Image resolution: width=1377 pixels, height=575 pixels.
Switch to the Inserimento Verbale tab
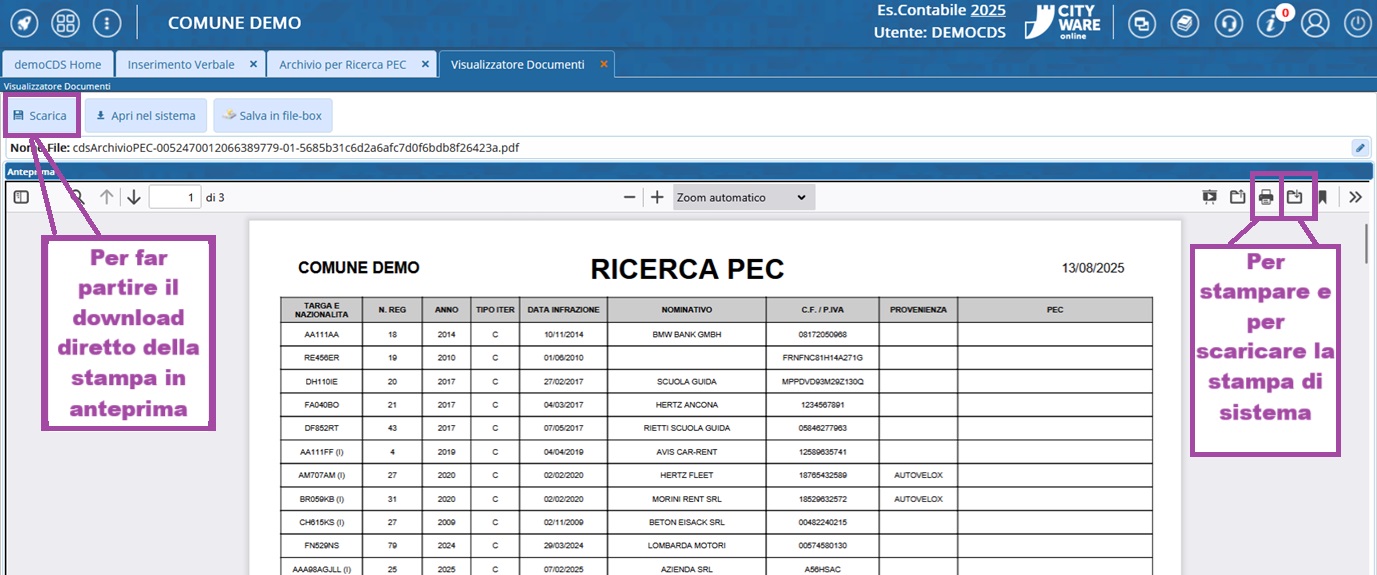(181, 64)
